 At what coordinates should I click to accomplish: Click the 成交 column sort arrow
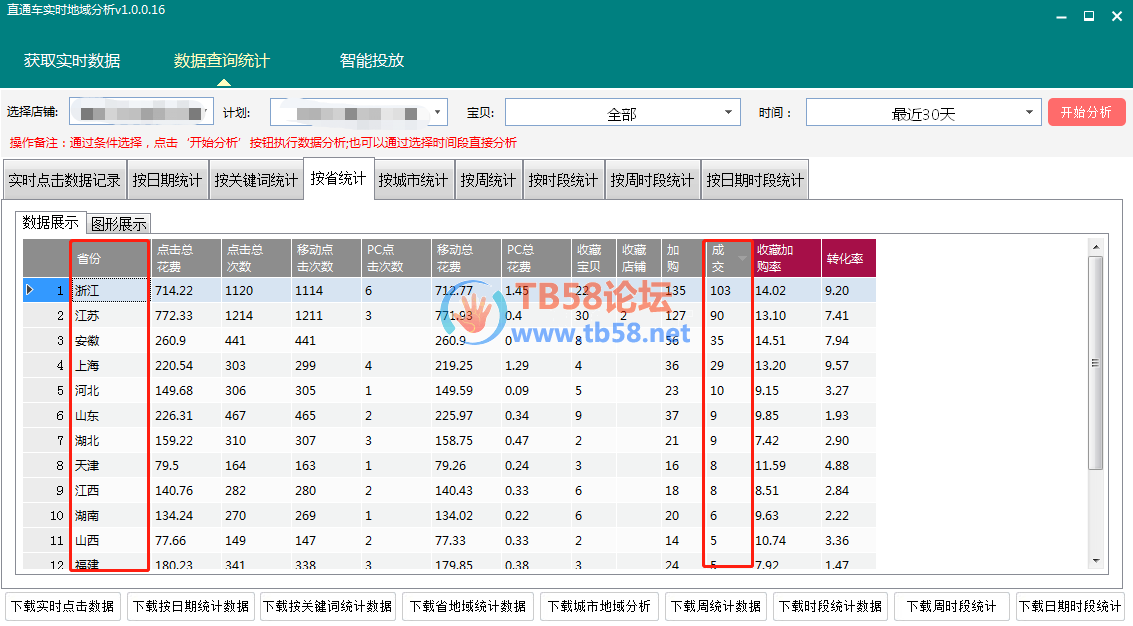click(742, 258)
